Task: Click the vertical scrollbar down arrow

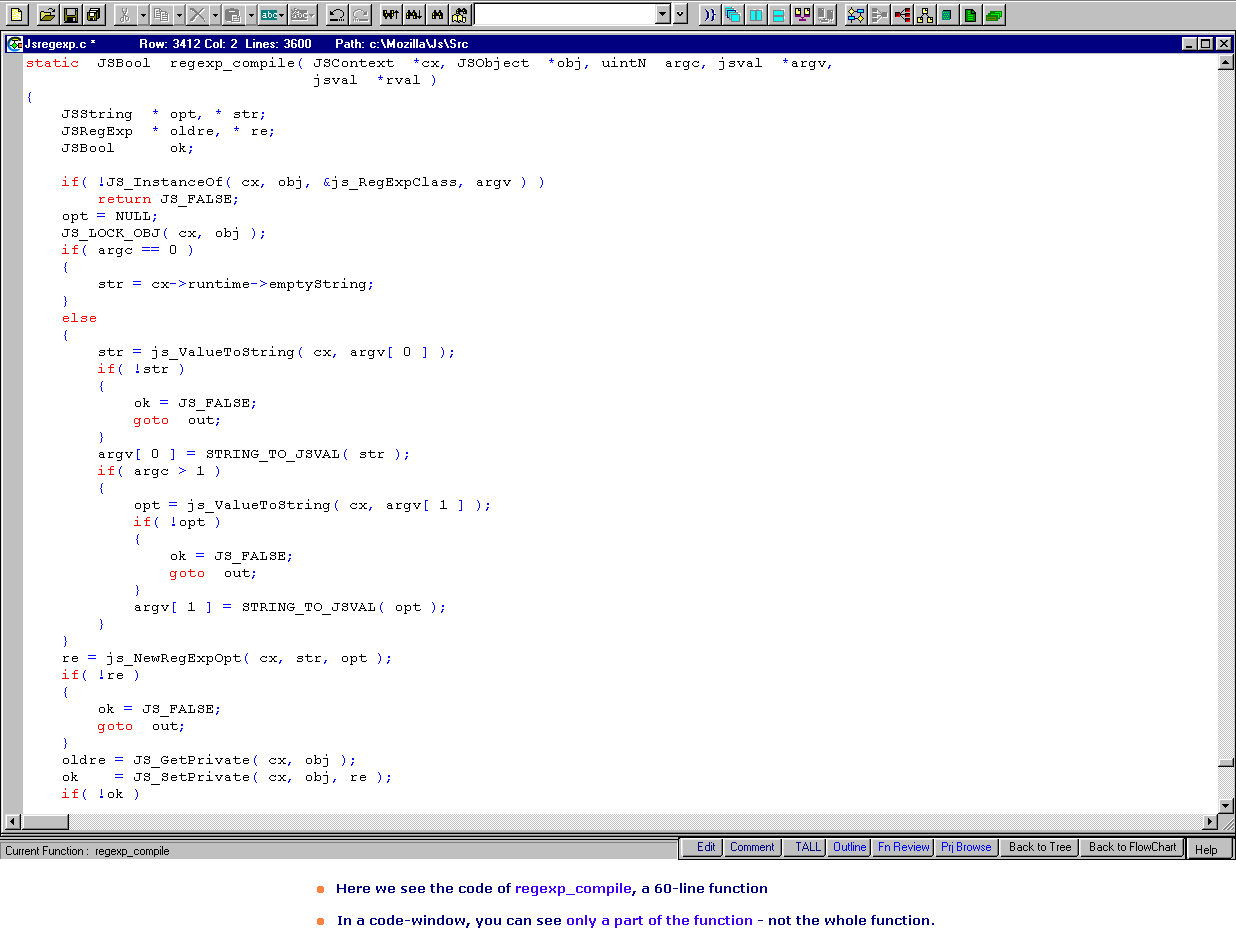Action: click(x=1226, y=806)
